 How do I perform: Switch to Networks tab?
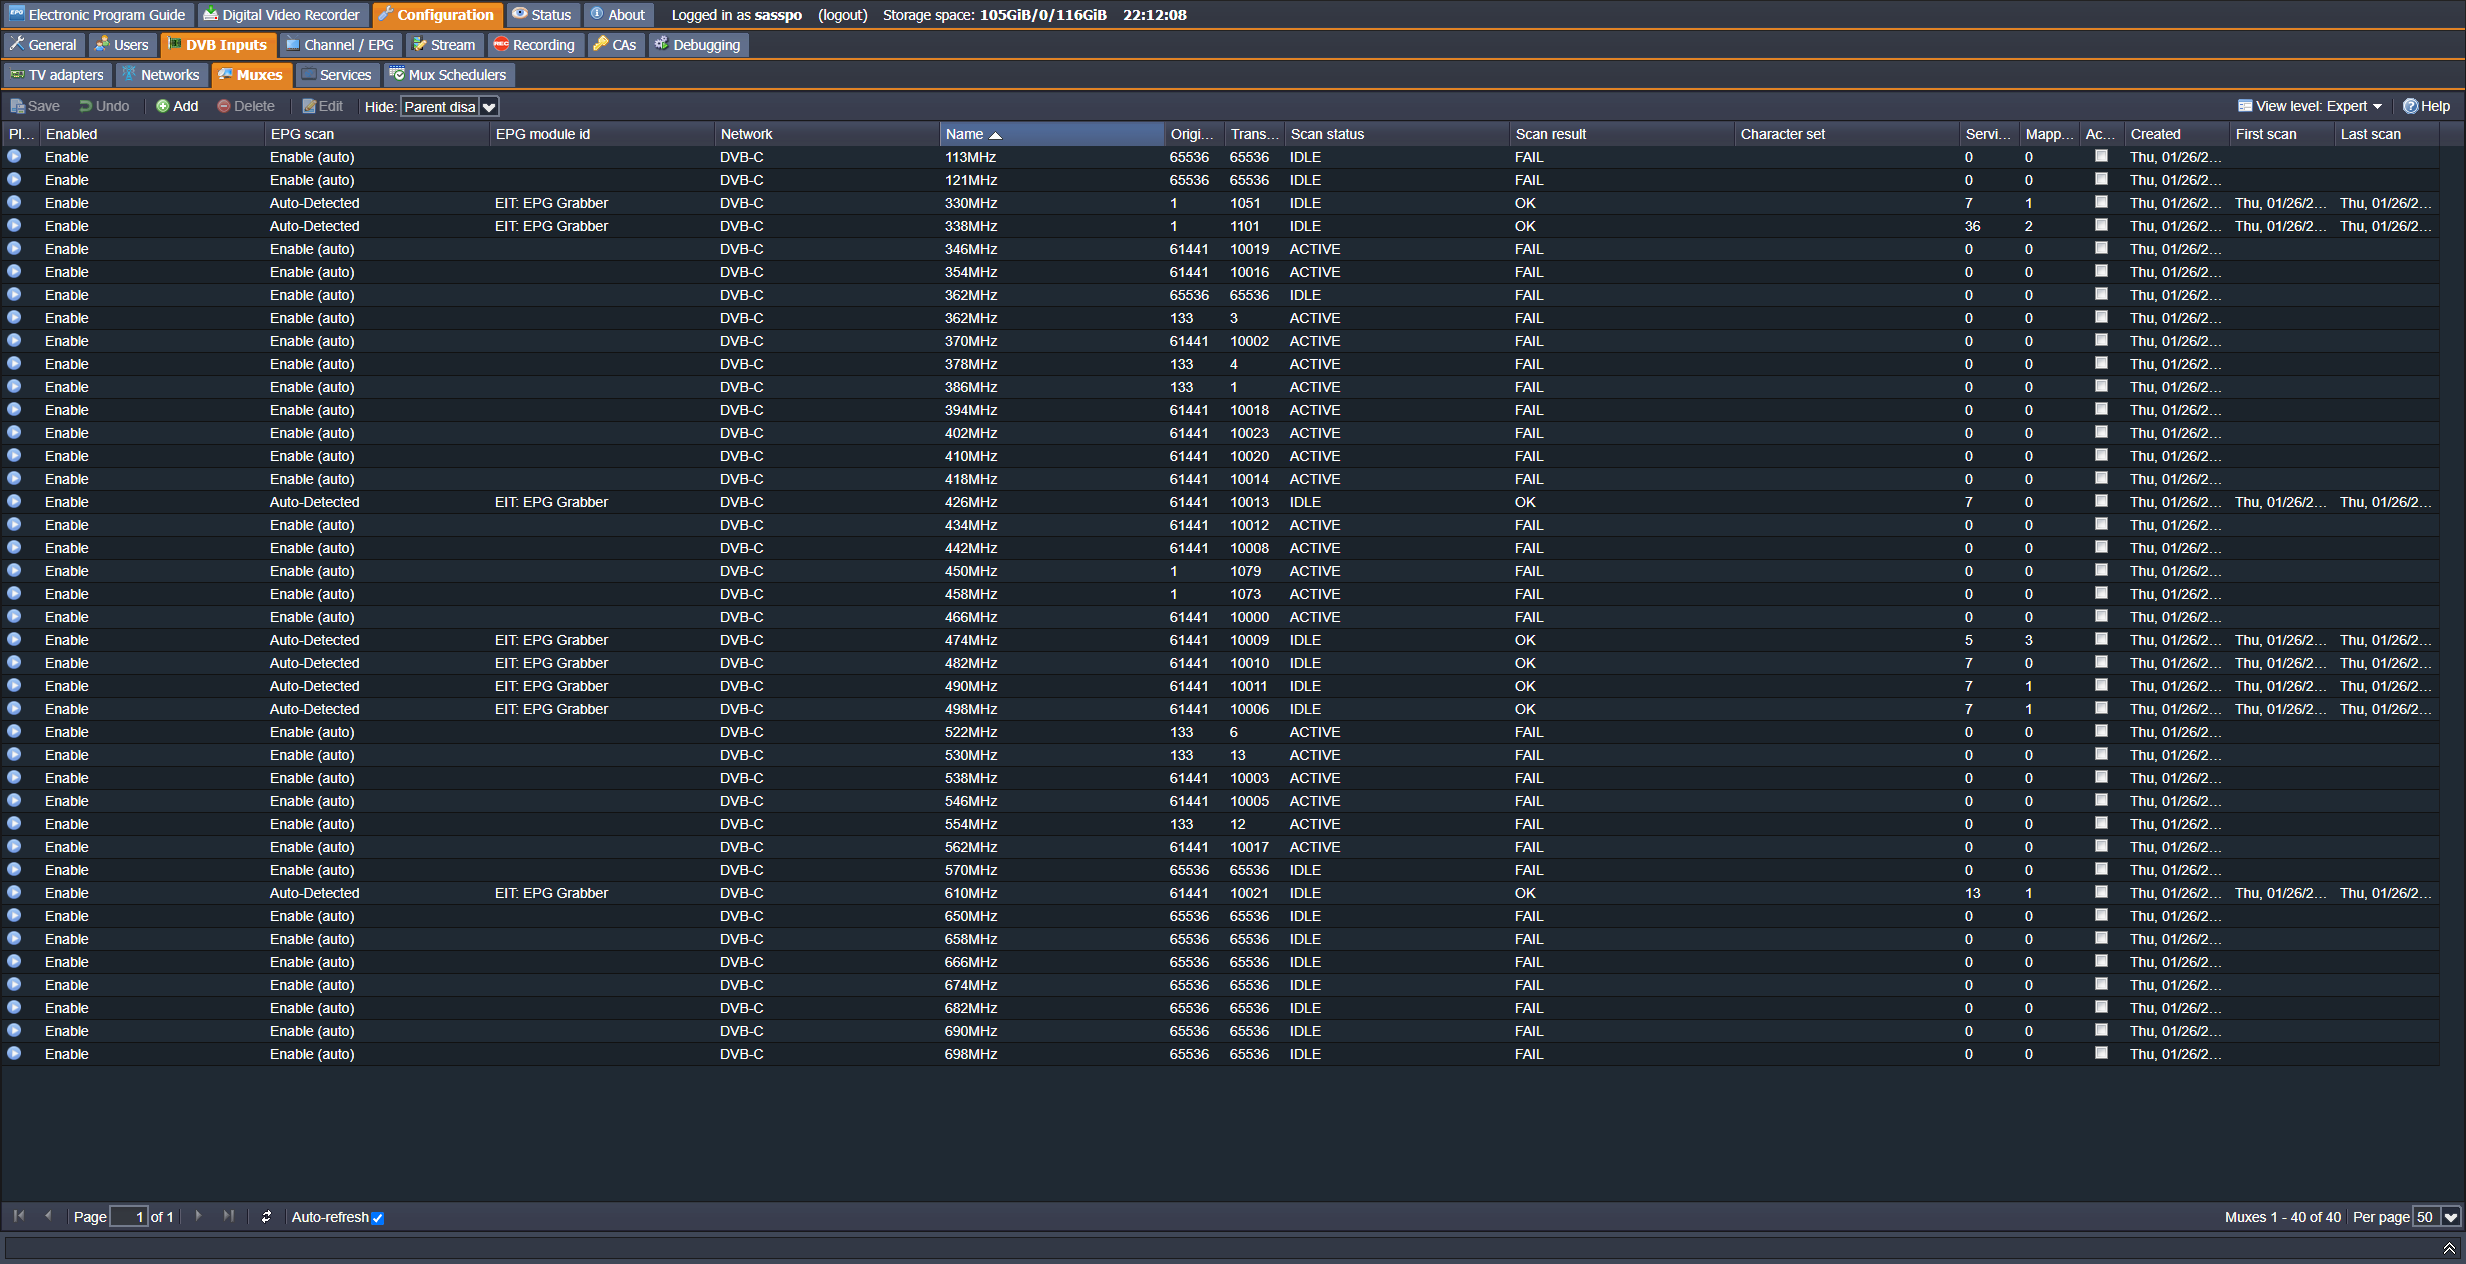(161, 75)
